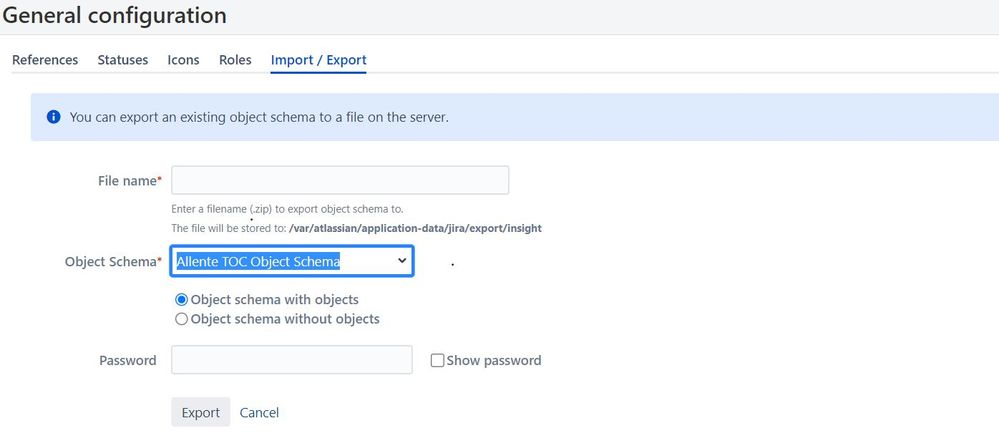Enable the Show password checkbox
Viewport: 999px width, 446px height.
click(437, 361)
